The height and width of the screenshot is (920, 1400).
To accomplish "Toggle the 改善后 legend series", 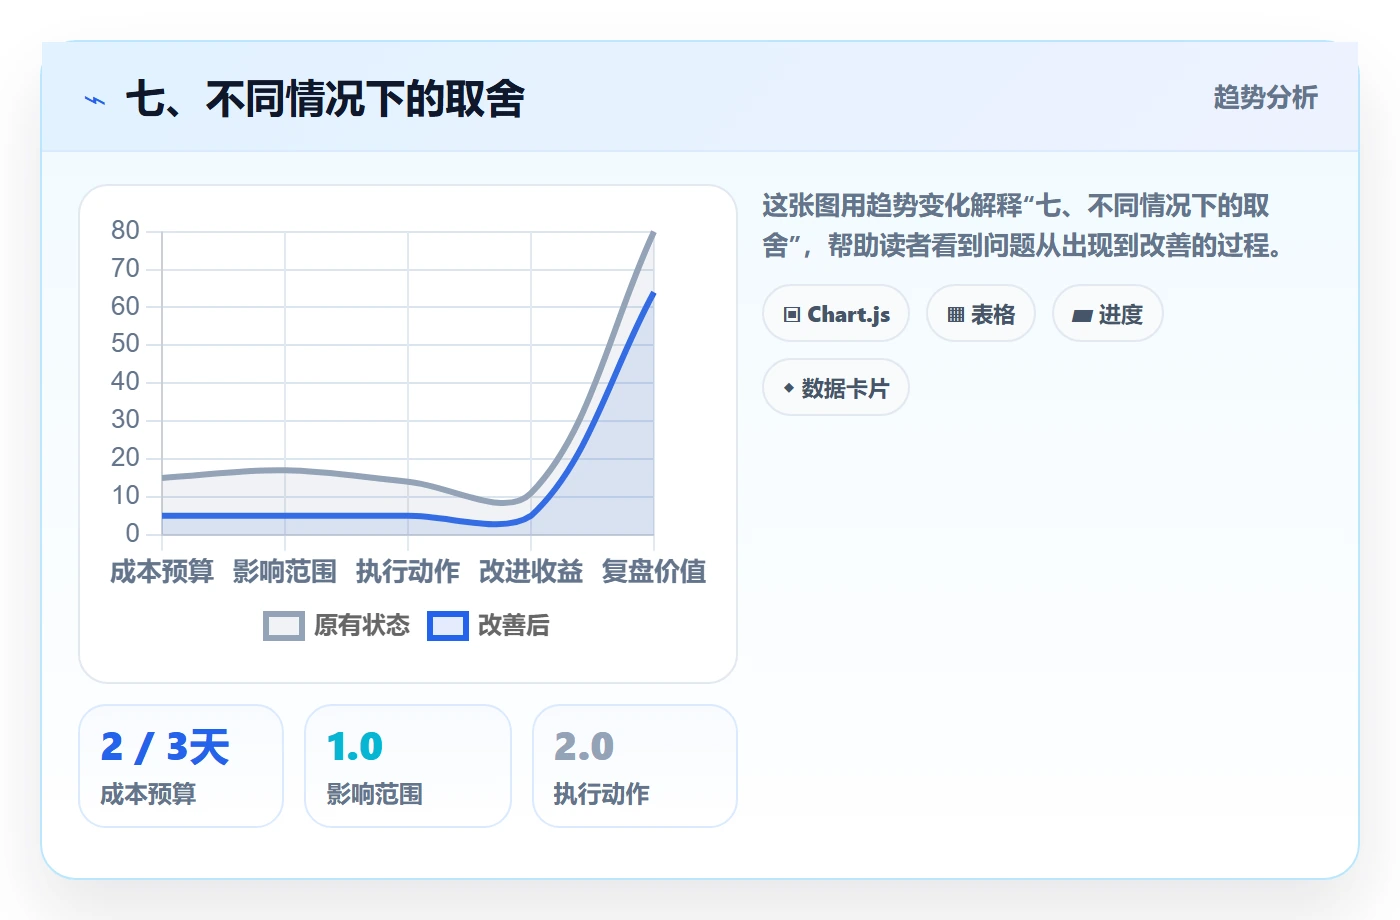I will click(489, 626).
